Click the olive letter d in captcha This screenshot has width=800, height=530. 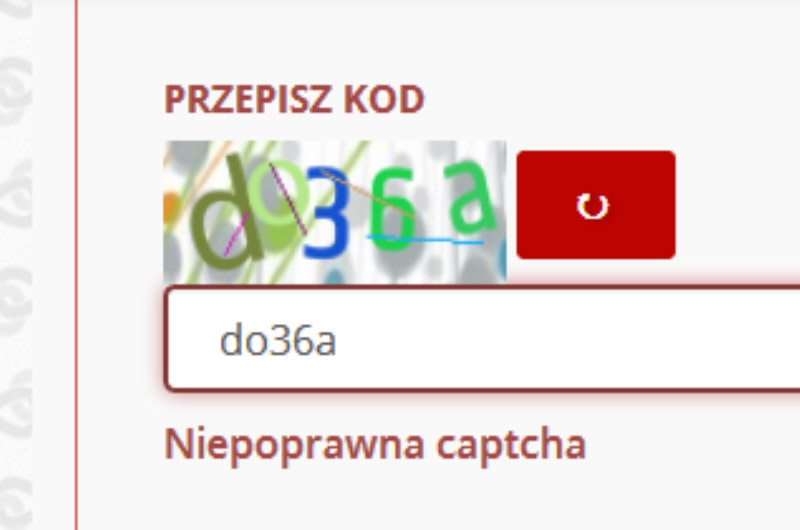tap(224, 213)
